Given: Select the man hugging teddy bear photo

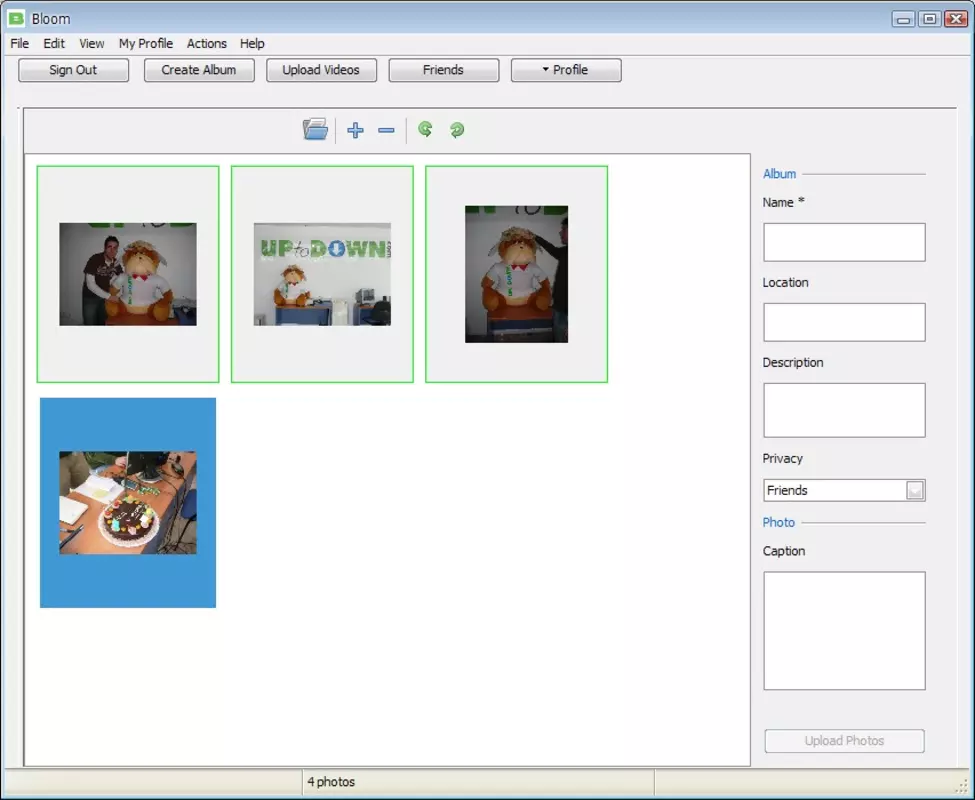Looking at the screenshot, I should (128, 274).
